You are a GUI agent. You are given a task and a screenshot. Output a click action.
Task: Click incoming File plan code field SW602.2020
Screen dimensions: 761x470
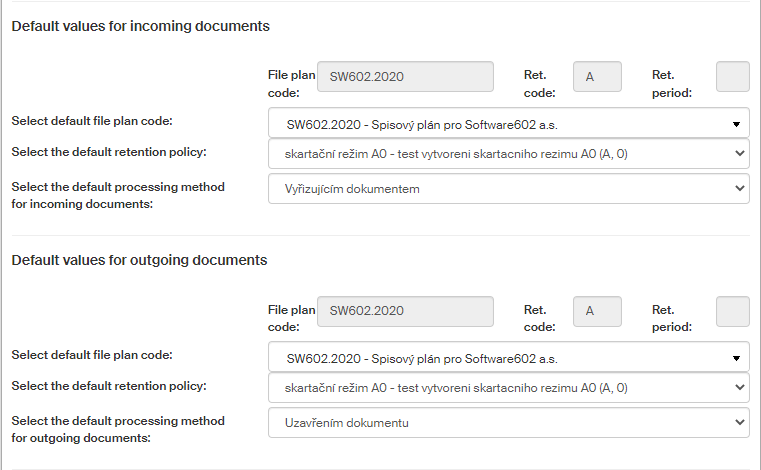tap(405, 77)
